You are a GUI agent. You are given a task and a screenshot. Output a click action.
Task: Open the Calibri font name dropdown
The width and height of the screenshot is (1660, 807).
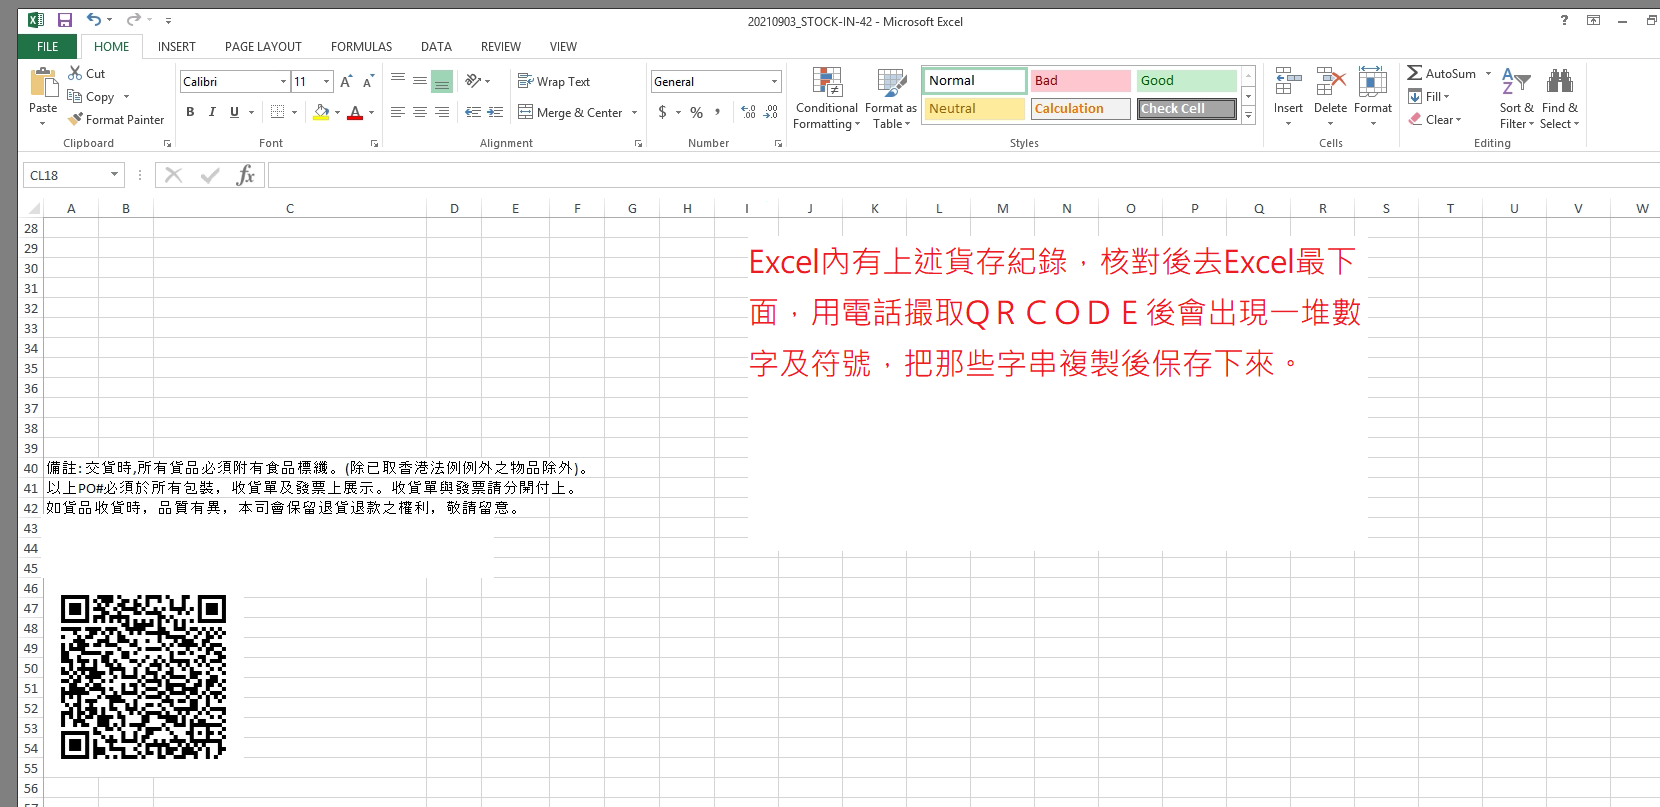pyautogui.click(x=283, y=81)
